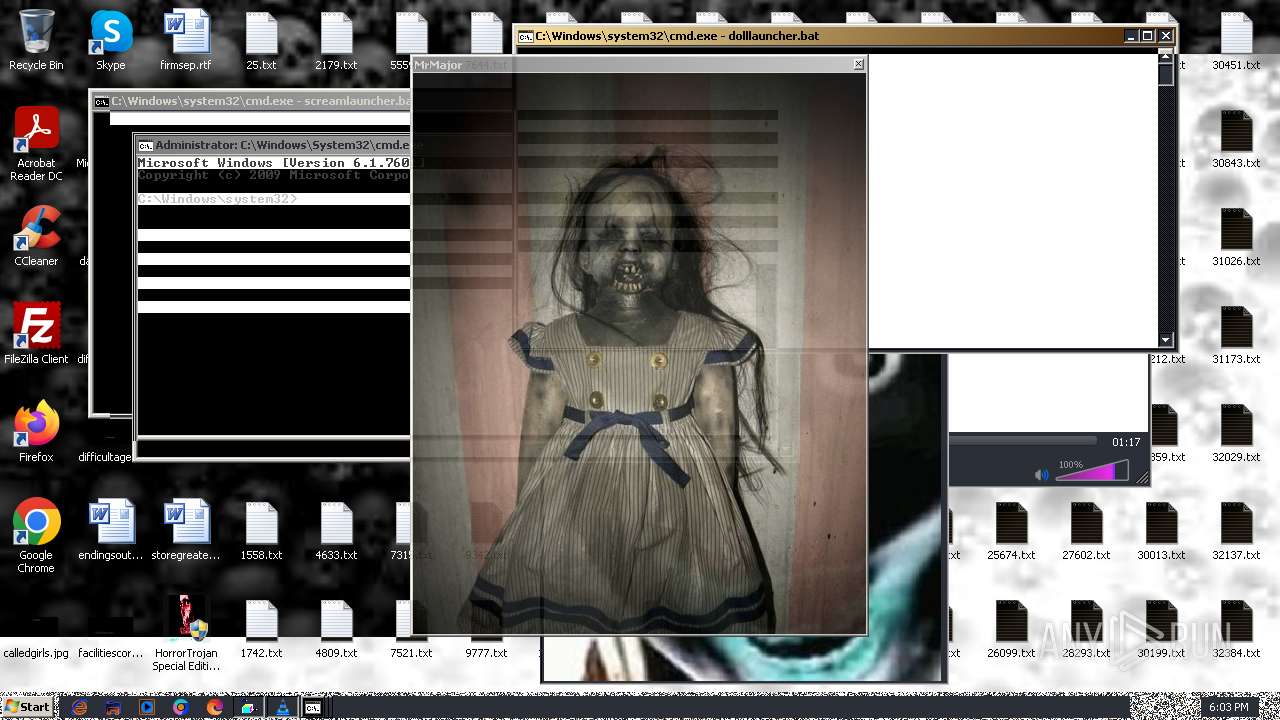This screenshot has width=1280, height=720.
Task: Open the Recycle Bin desktop icon
Action: point(36,40)
